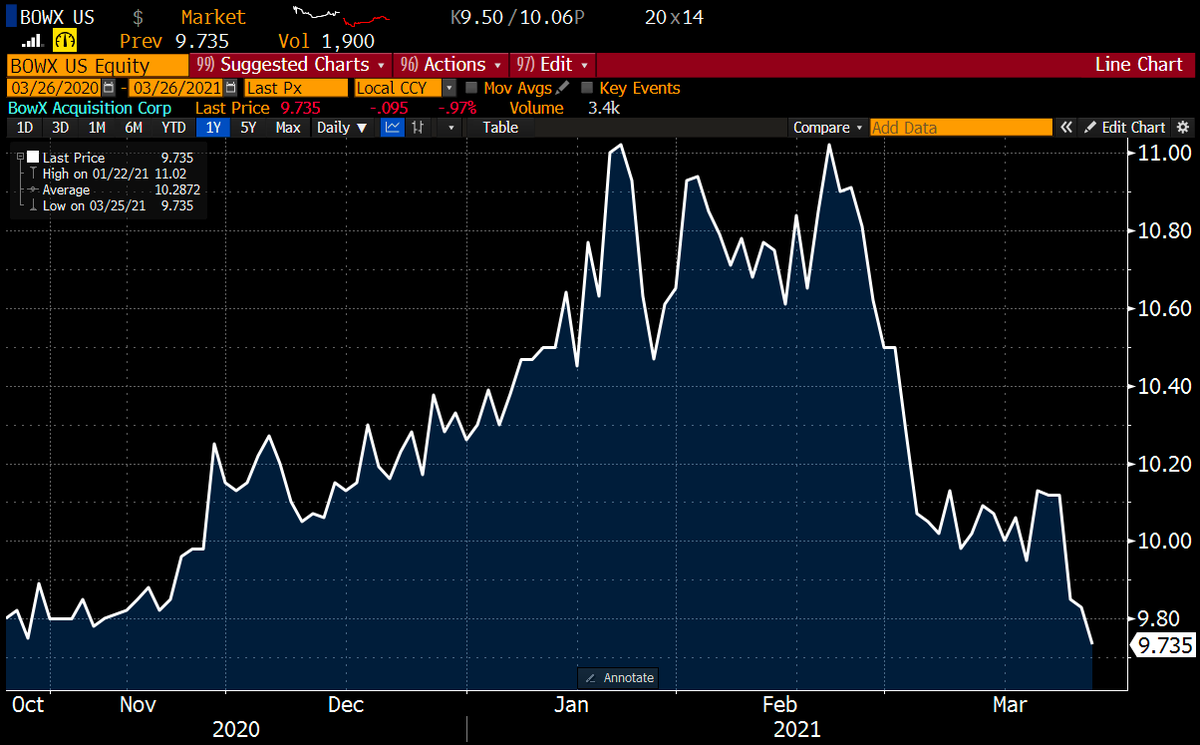Click the Local CCY field
This screenshot has height=745, width=1200.
click(399, 88)
